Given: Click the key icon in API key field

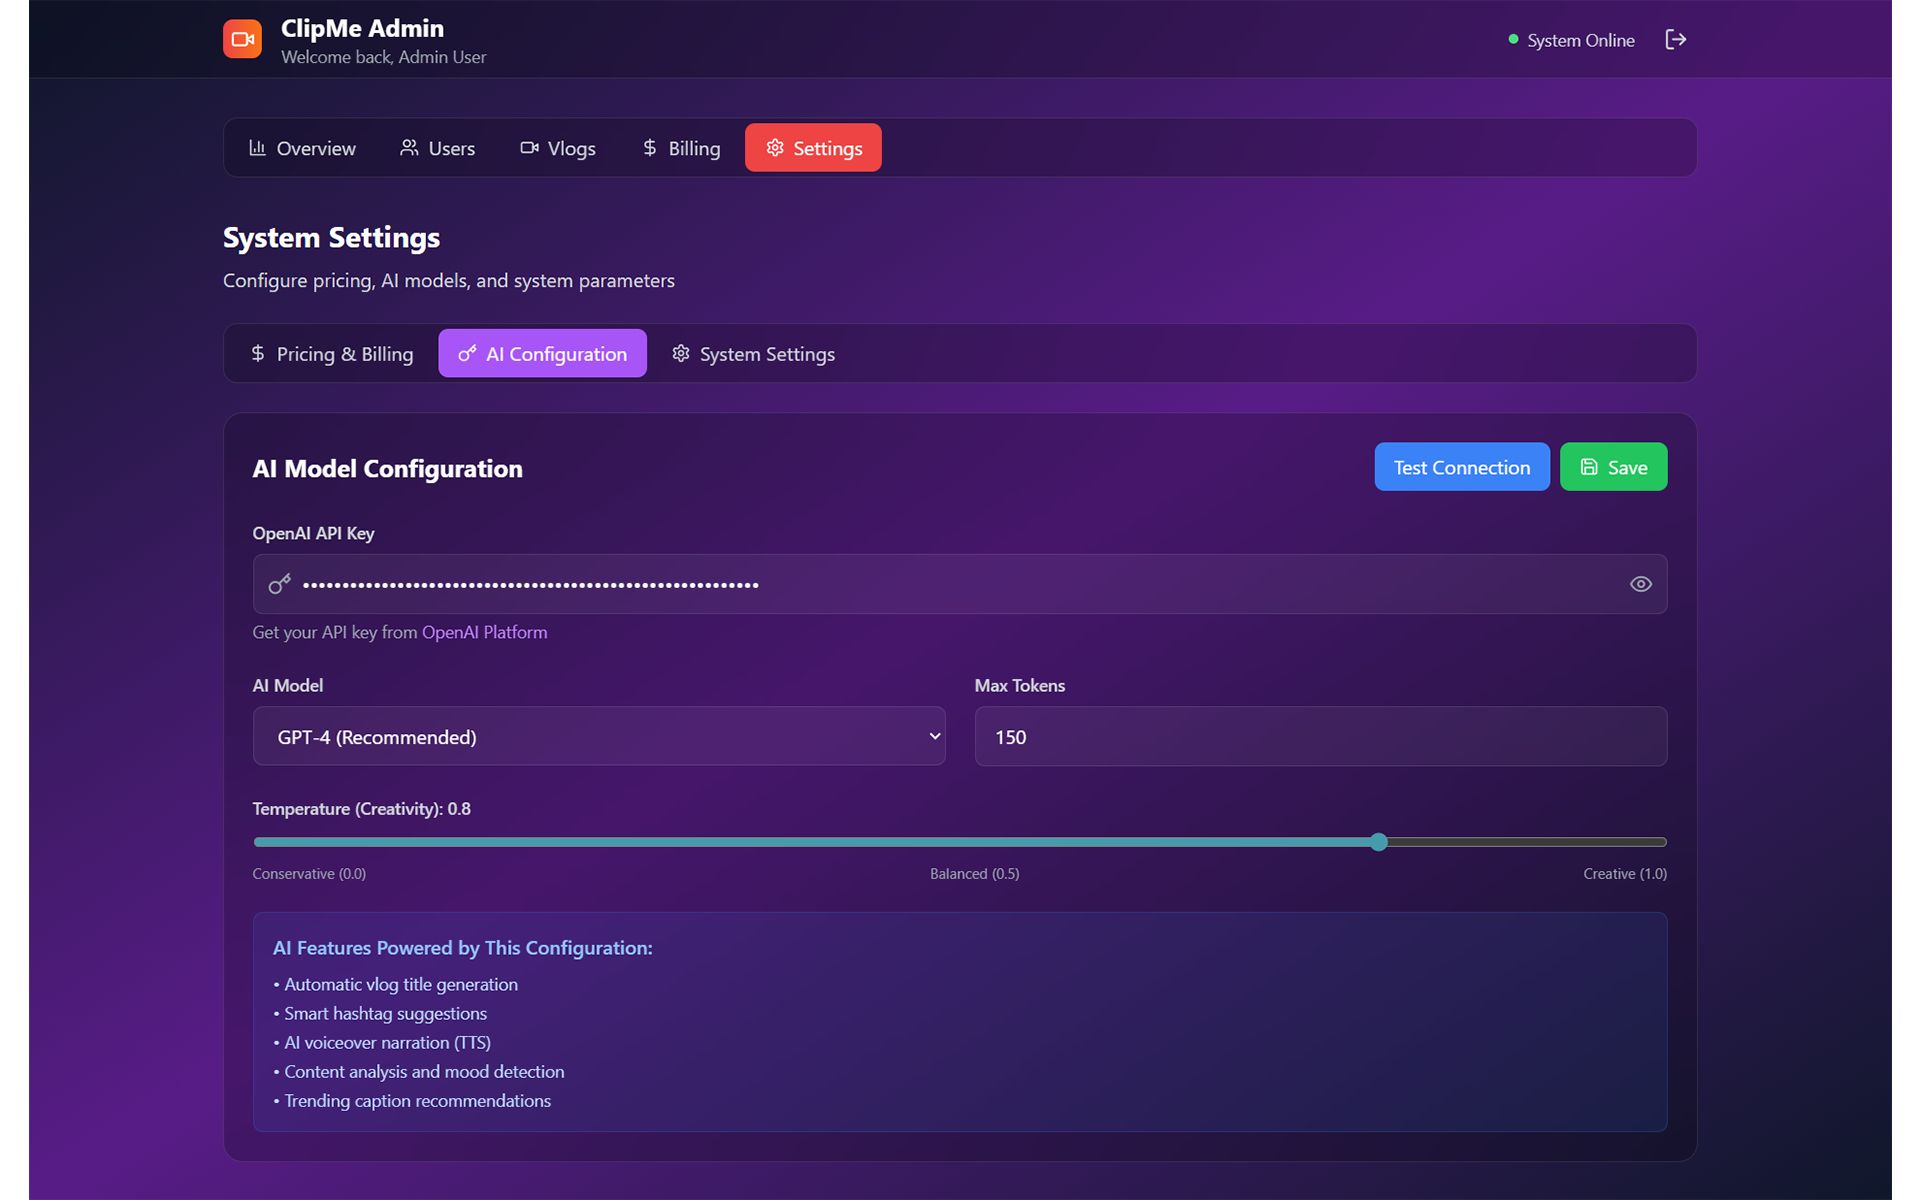Looking at the screenshot, I should (x=280, y=584).
